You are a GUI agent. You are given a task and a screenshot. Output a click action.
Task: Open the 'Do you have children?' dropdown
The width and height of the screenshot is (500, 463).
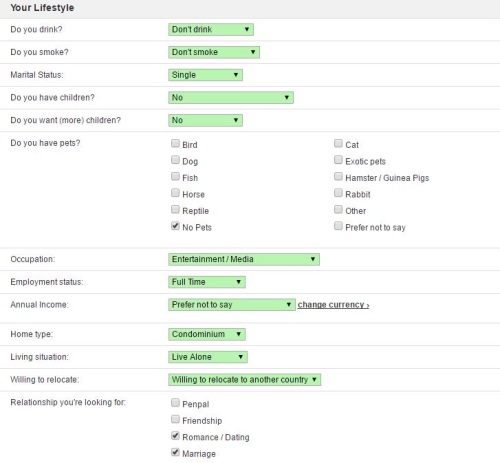click(x=231, y=97)
